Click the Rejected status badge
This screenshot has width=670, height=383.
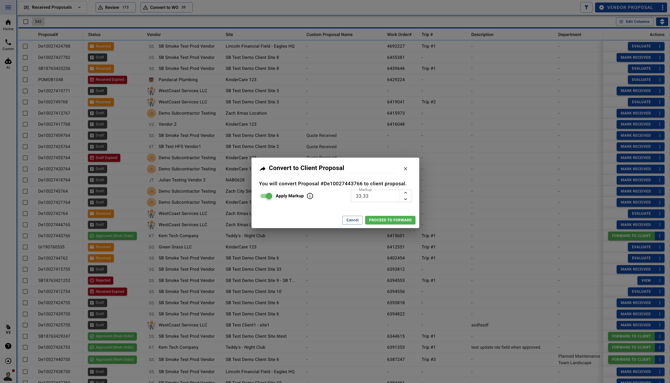tap(100, 280)
